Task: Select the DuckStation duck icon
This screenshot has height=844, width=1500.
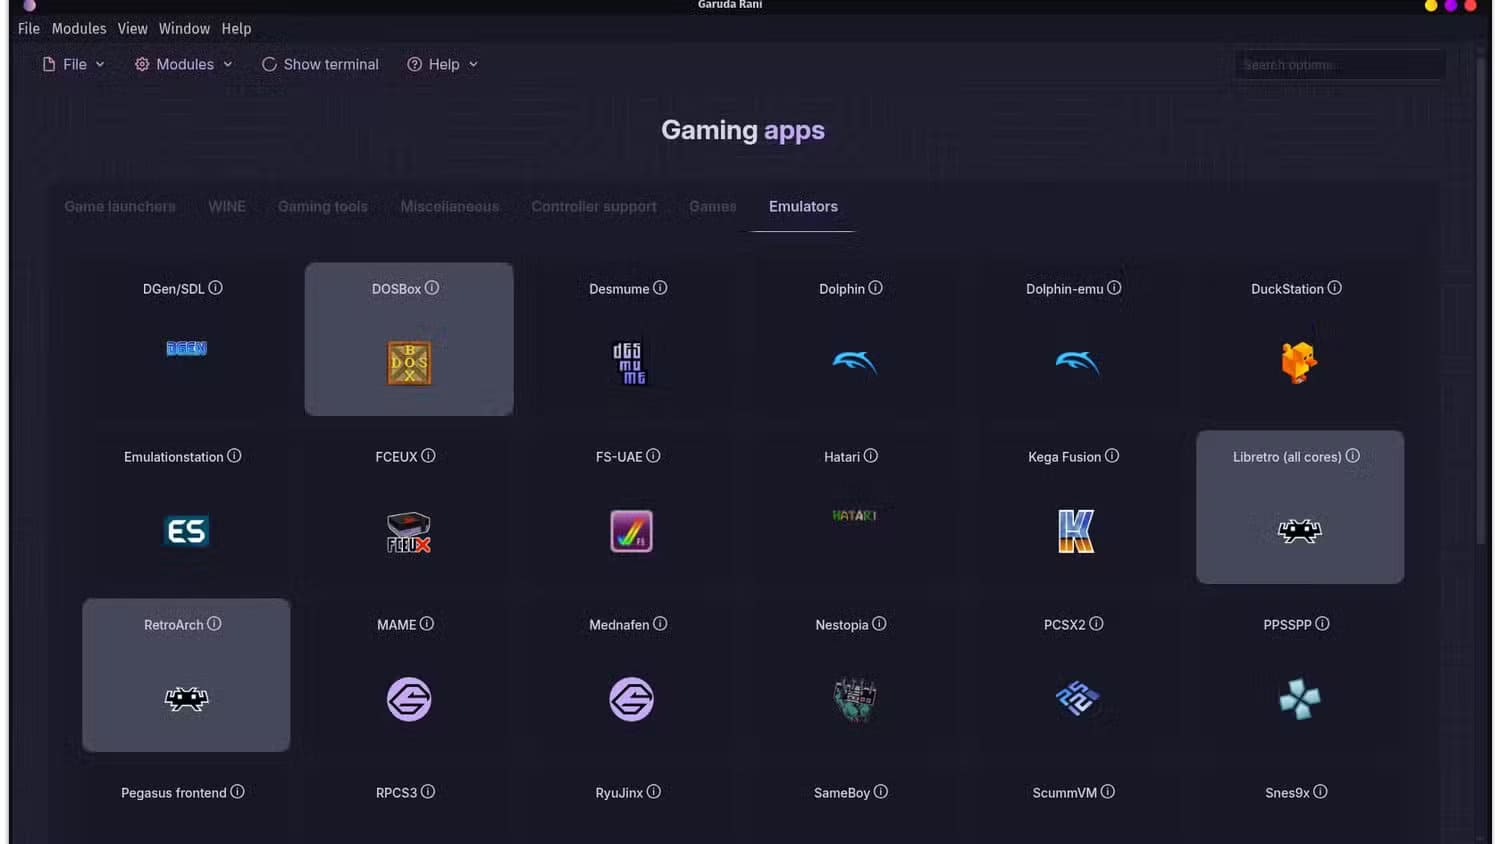Action: [1299, 363]
